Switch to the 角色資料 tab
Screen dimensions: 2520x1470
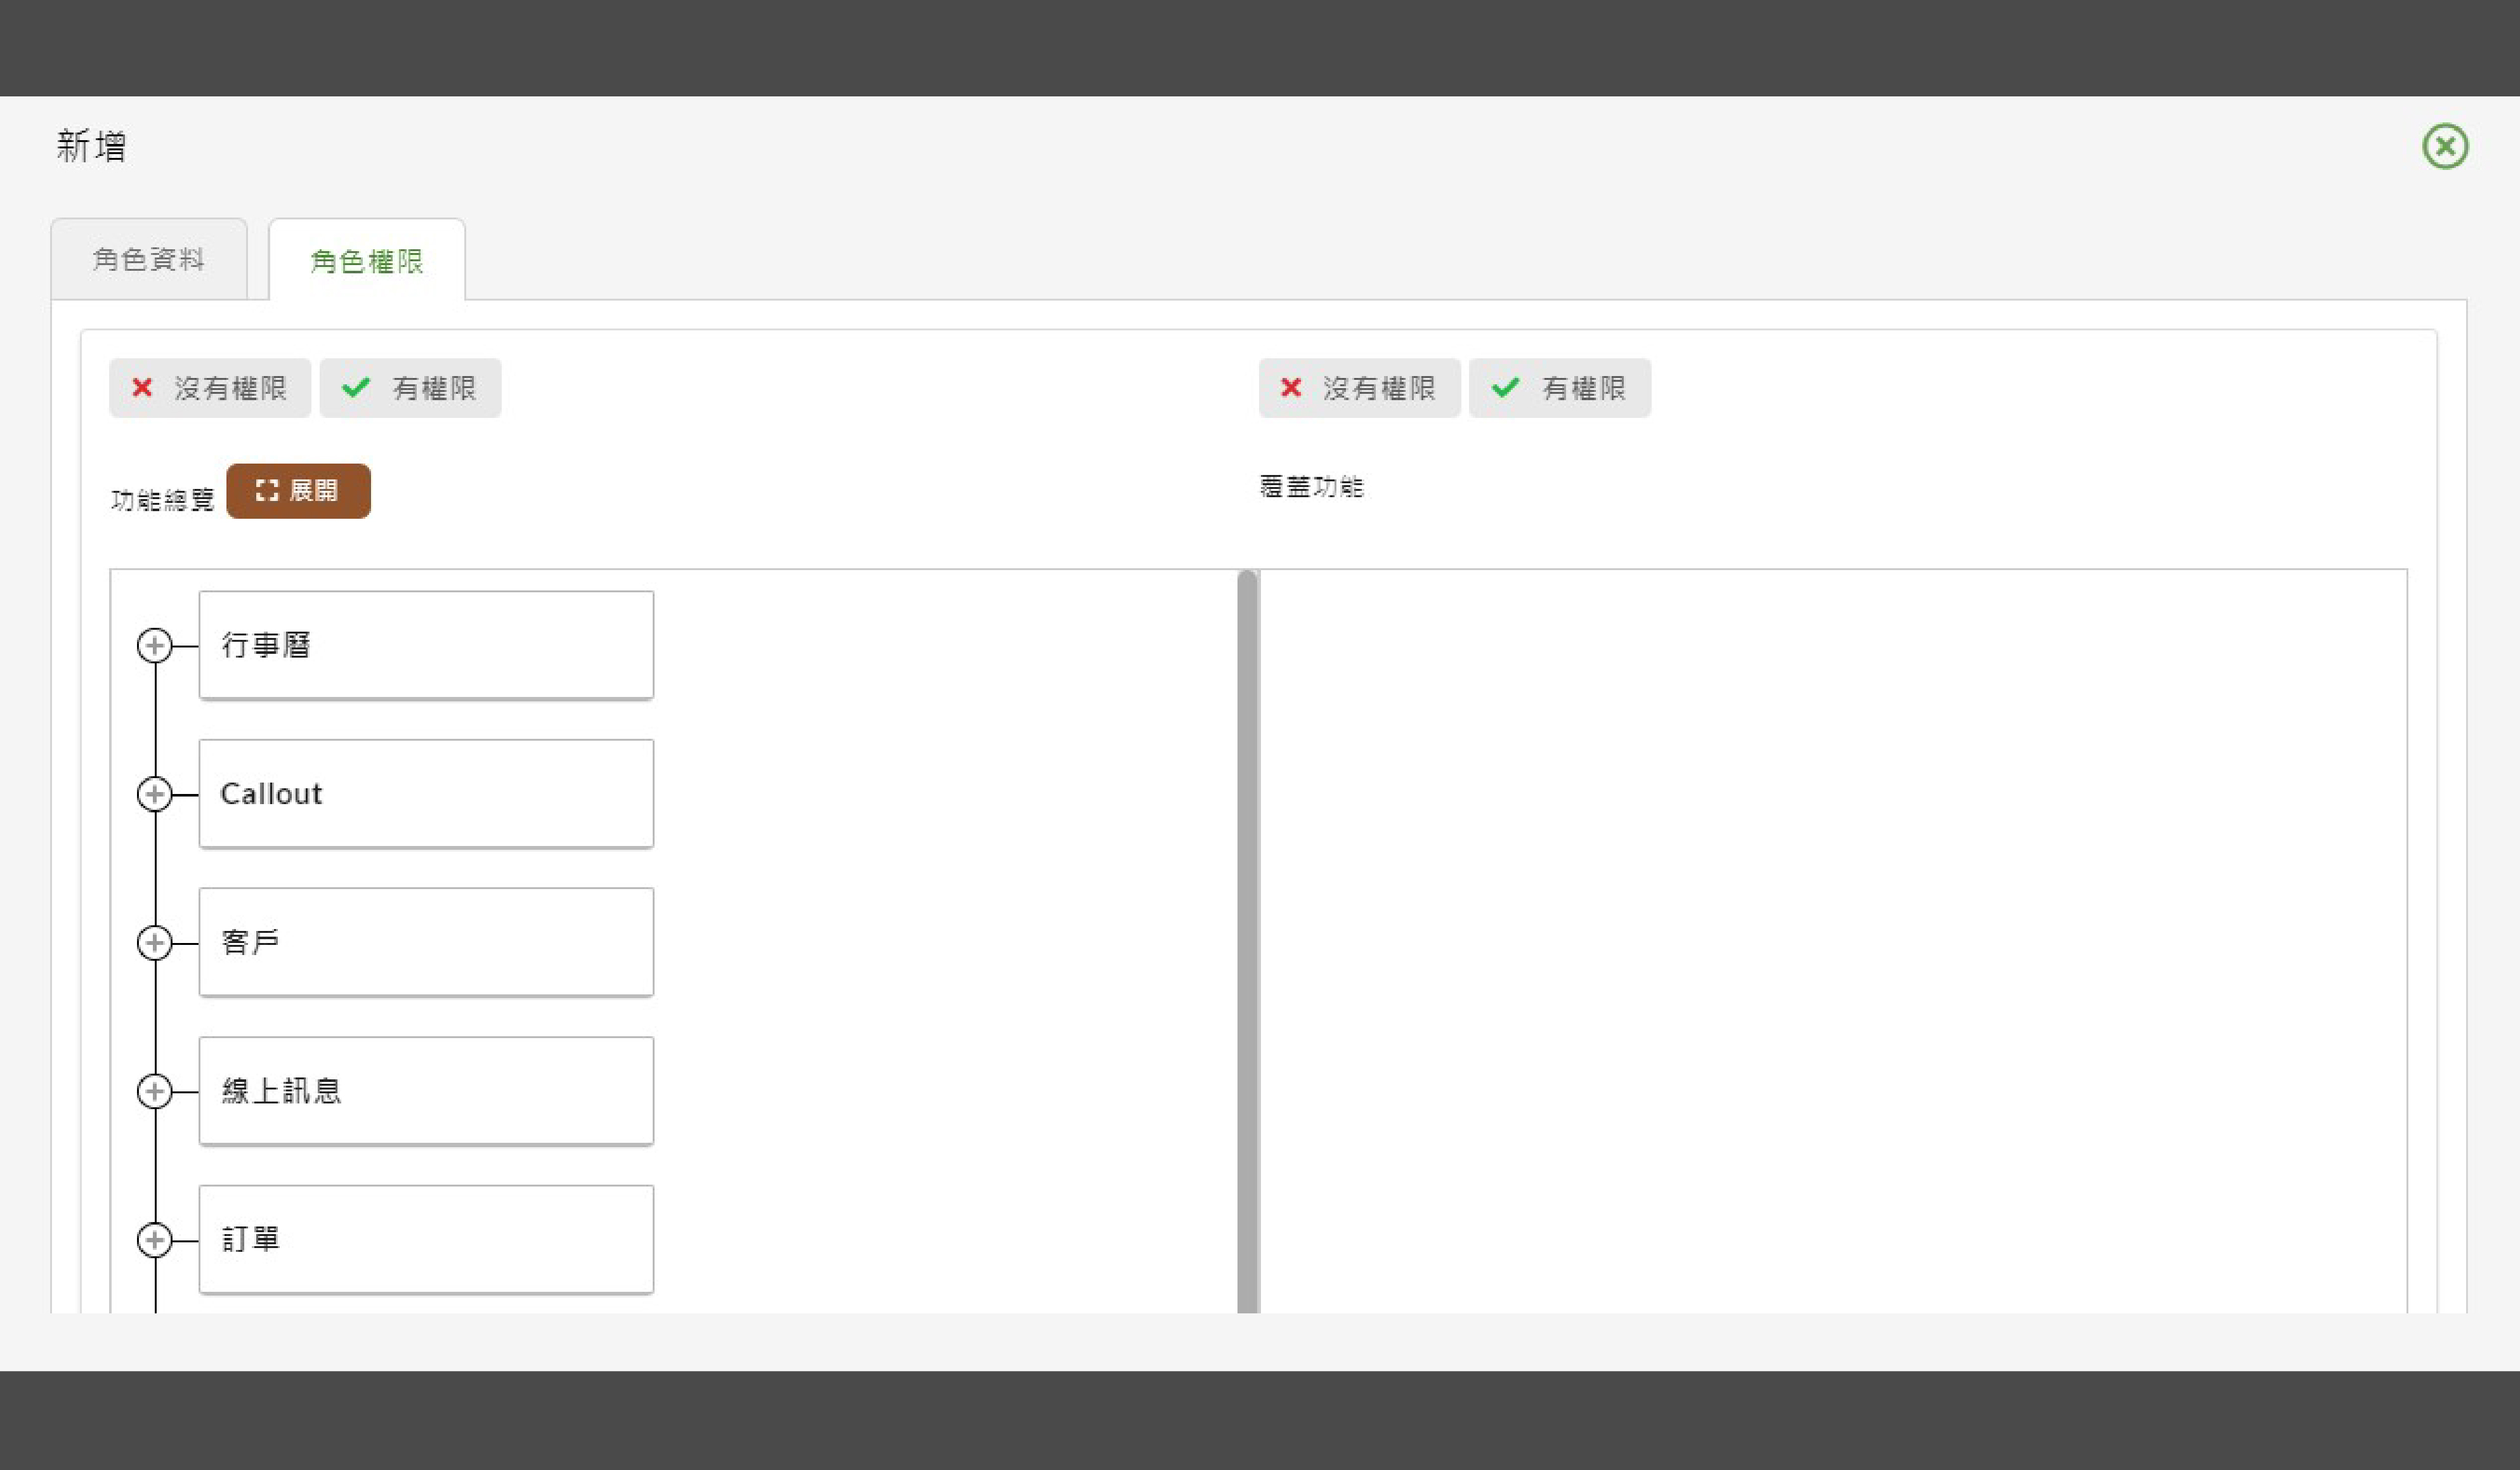click(149, 260)
